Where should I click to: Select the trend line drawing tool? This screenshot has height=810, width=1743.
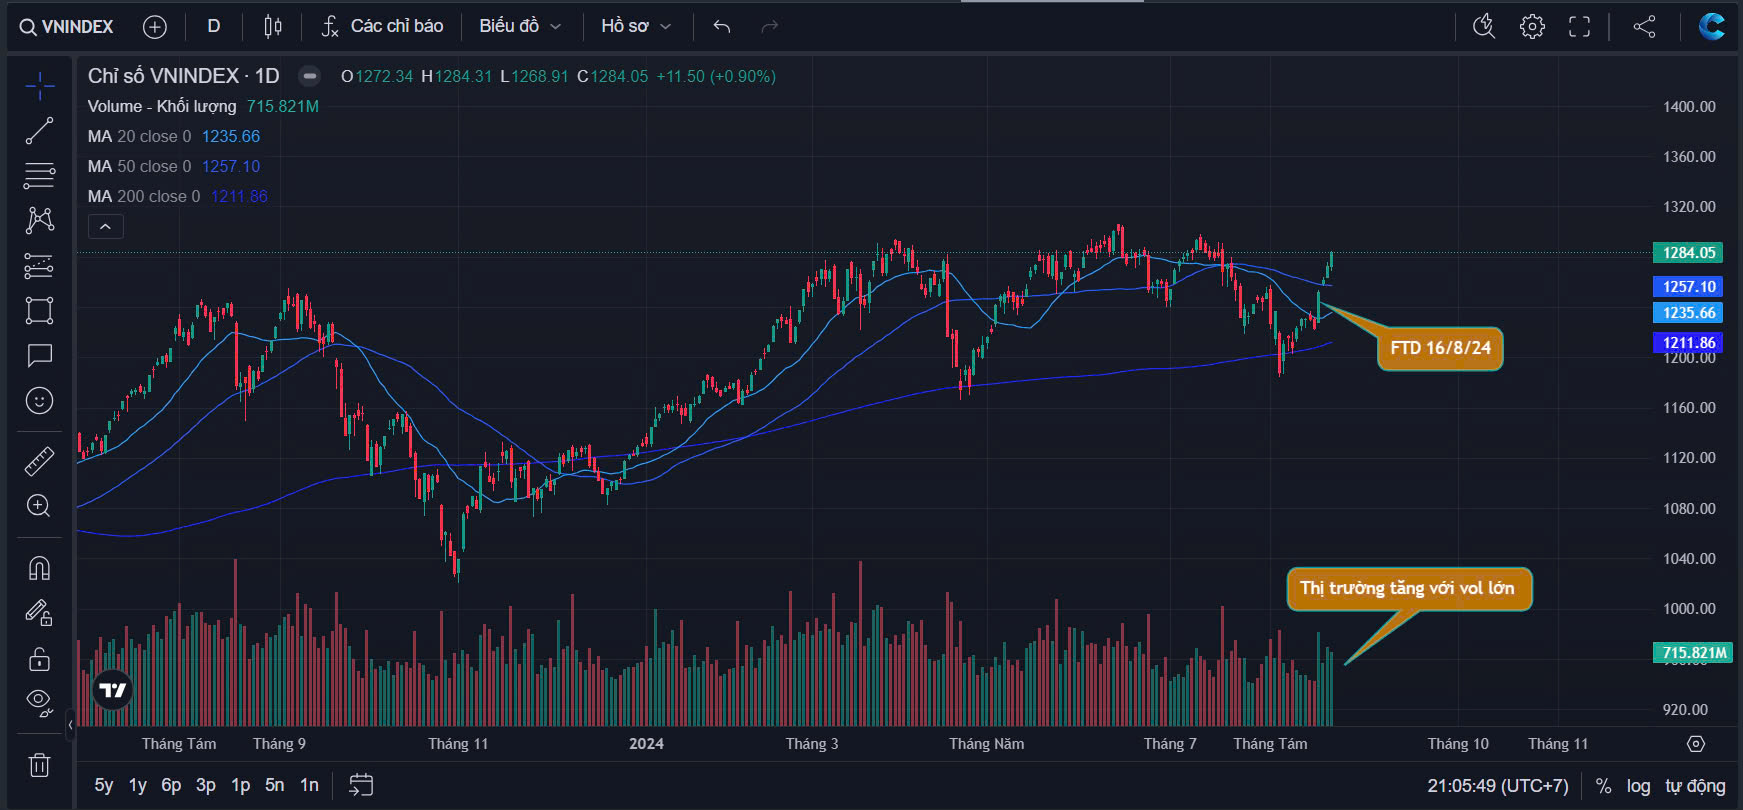click(x=39, y=131)
